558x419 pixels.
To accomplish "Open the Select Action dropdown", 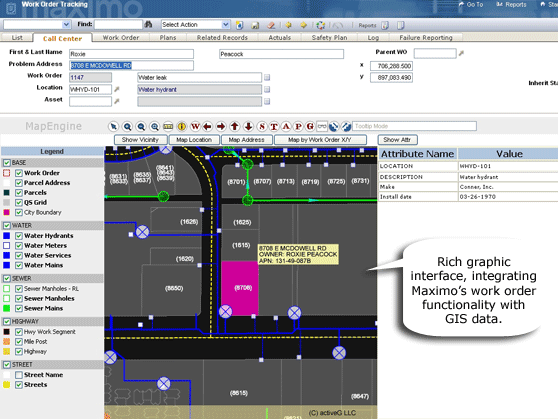I will click(x=226, y=25).
